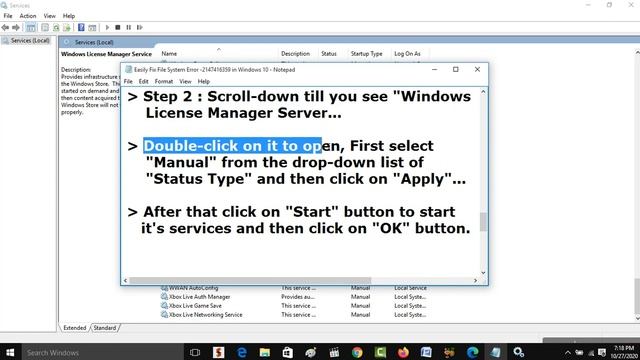Click the Services list vertical scrollbar thumb
Image resolution: width=640 pixels, height=360 pixels.
point(637,296)
